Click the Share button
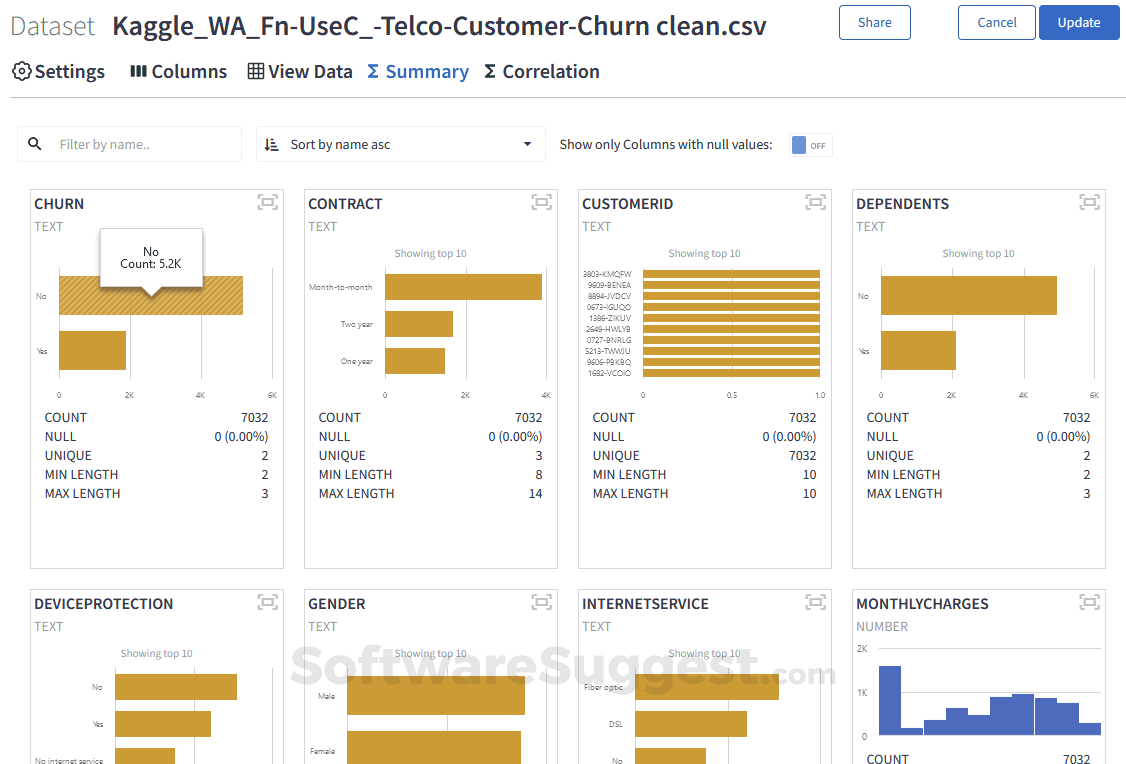Viewport: 1126px width, 764px height. point(874,22)
